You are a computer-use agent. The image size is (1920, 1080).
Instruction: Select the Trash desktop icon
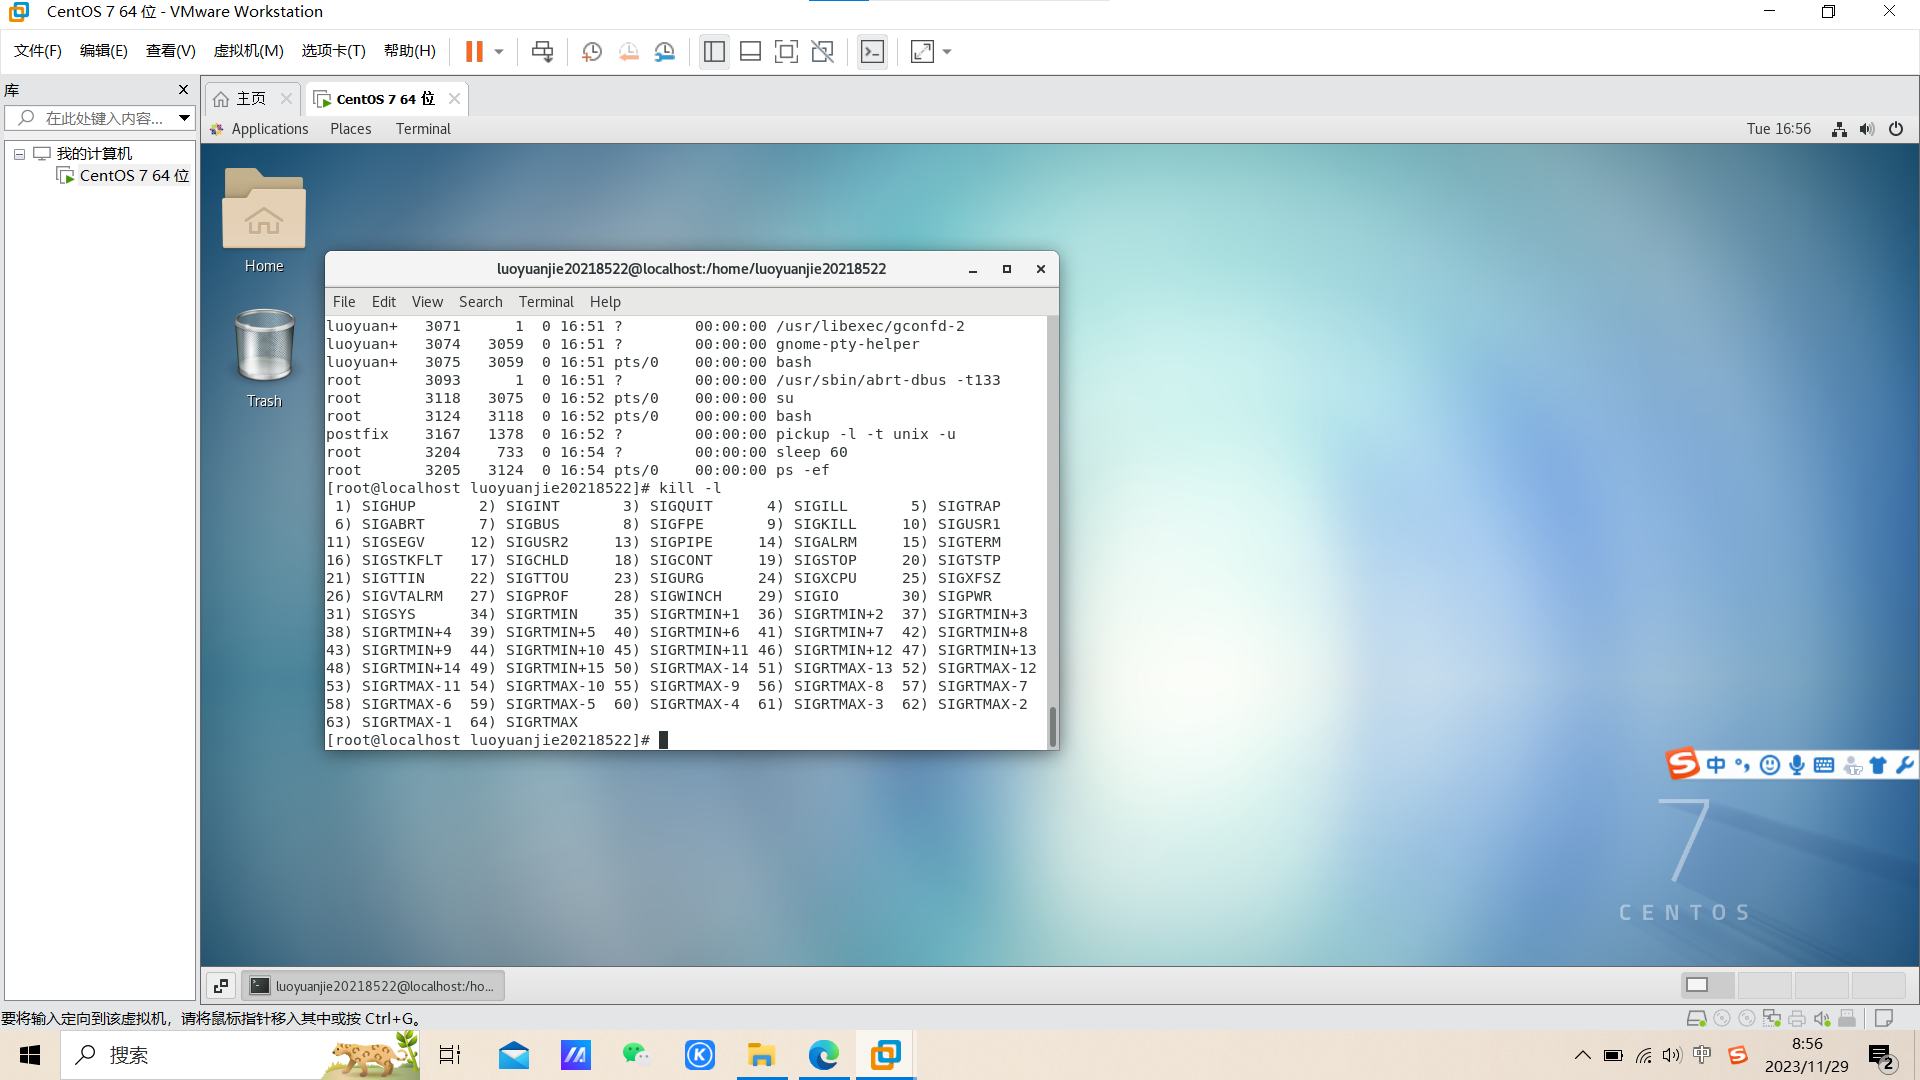264,358
